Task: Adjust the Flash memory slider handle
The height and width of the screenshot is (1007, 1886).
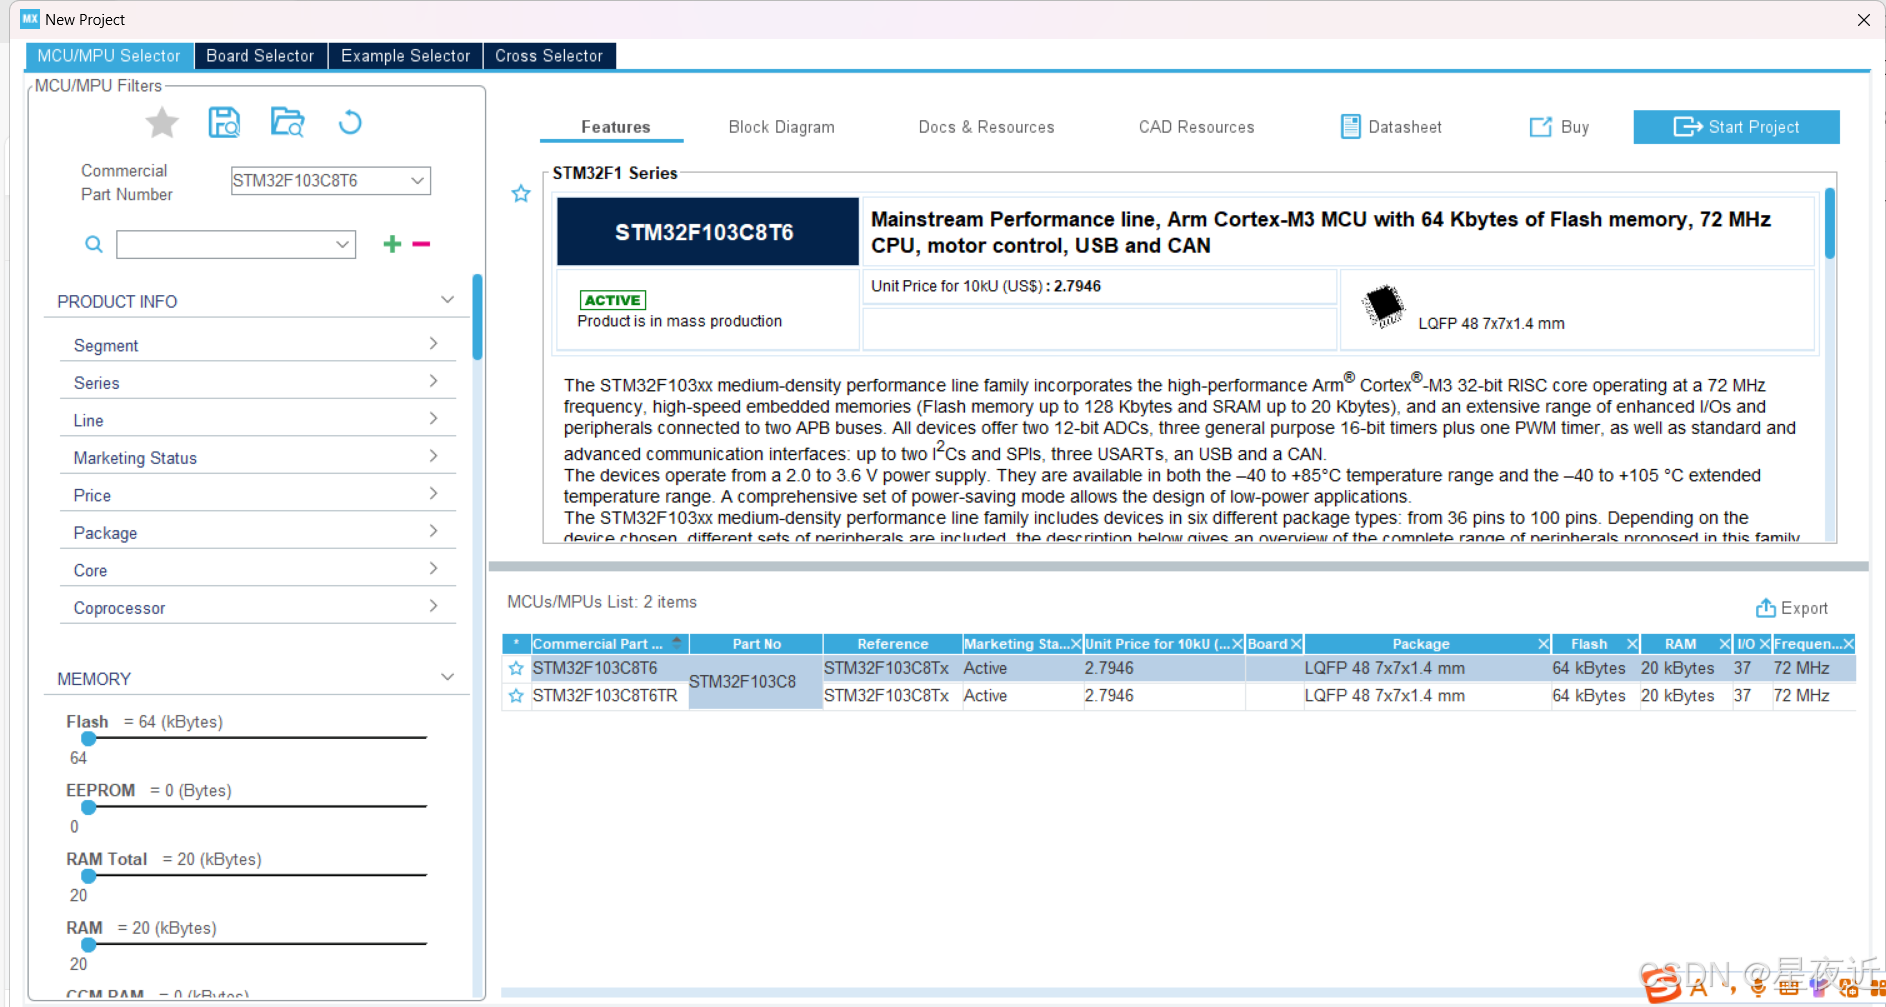Action: tap(89, 738)
